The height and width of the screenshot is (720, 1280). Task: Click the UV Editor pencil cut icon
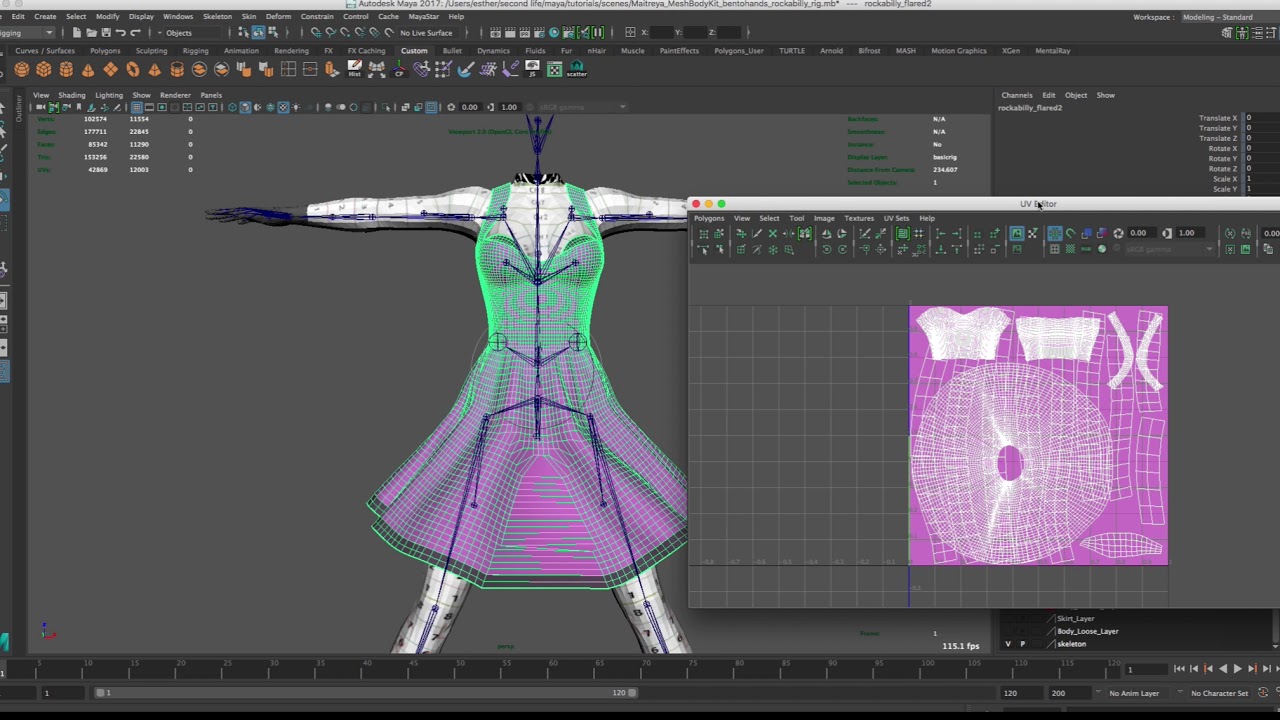757,233
